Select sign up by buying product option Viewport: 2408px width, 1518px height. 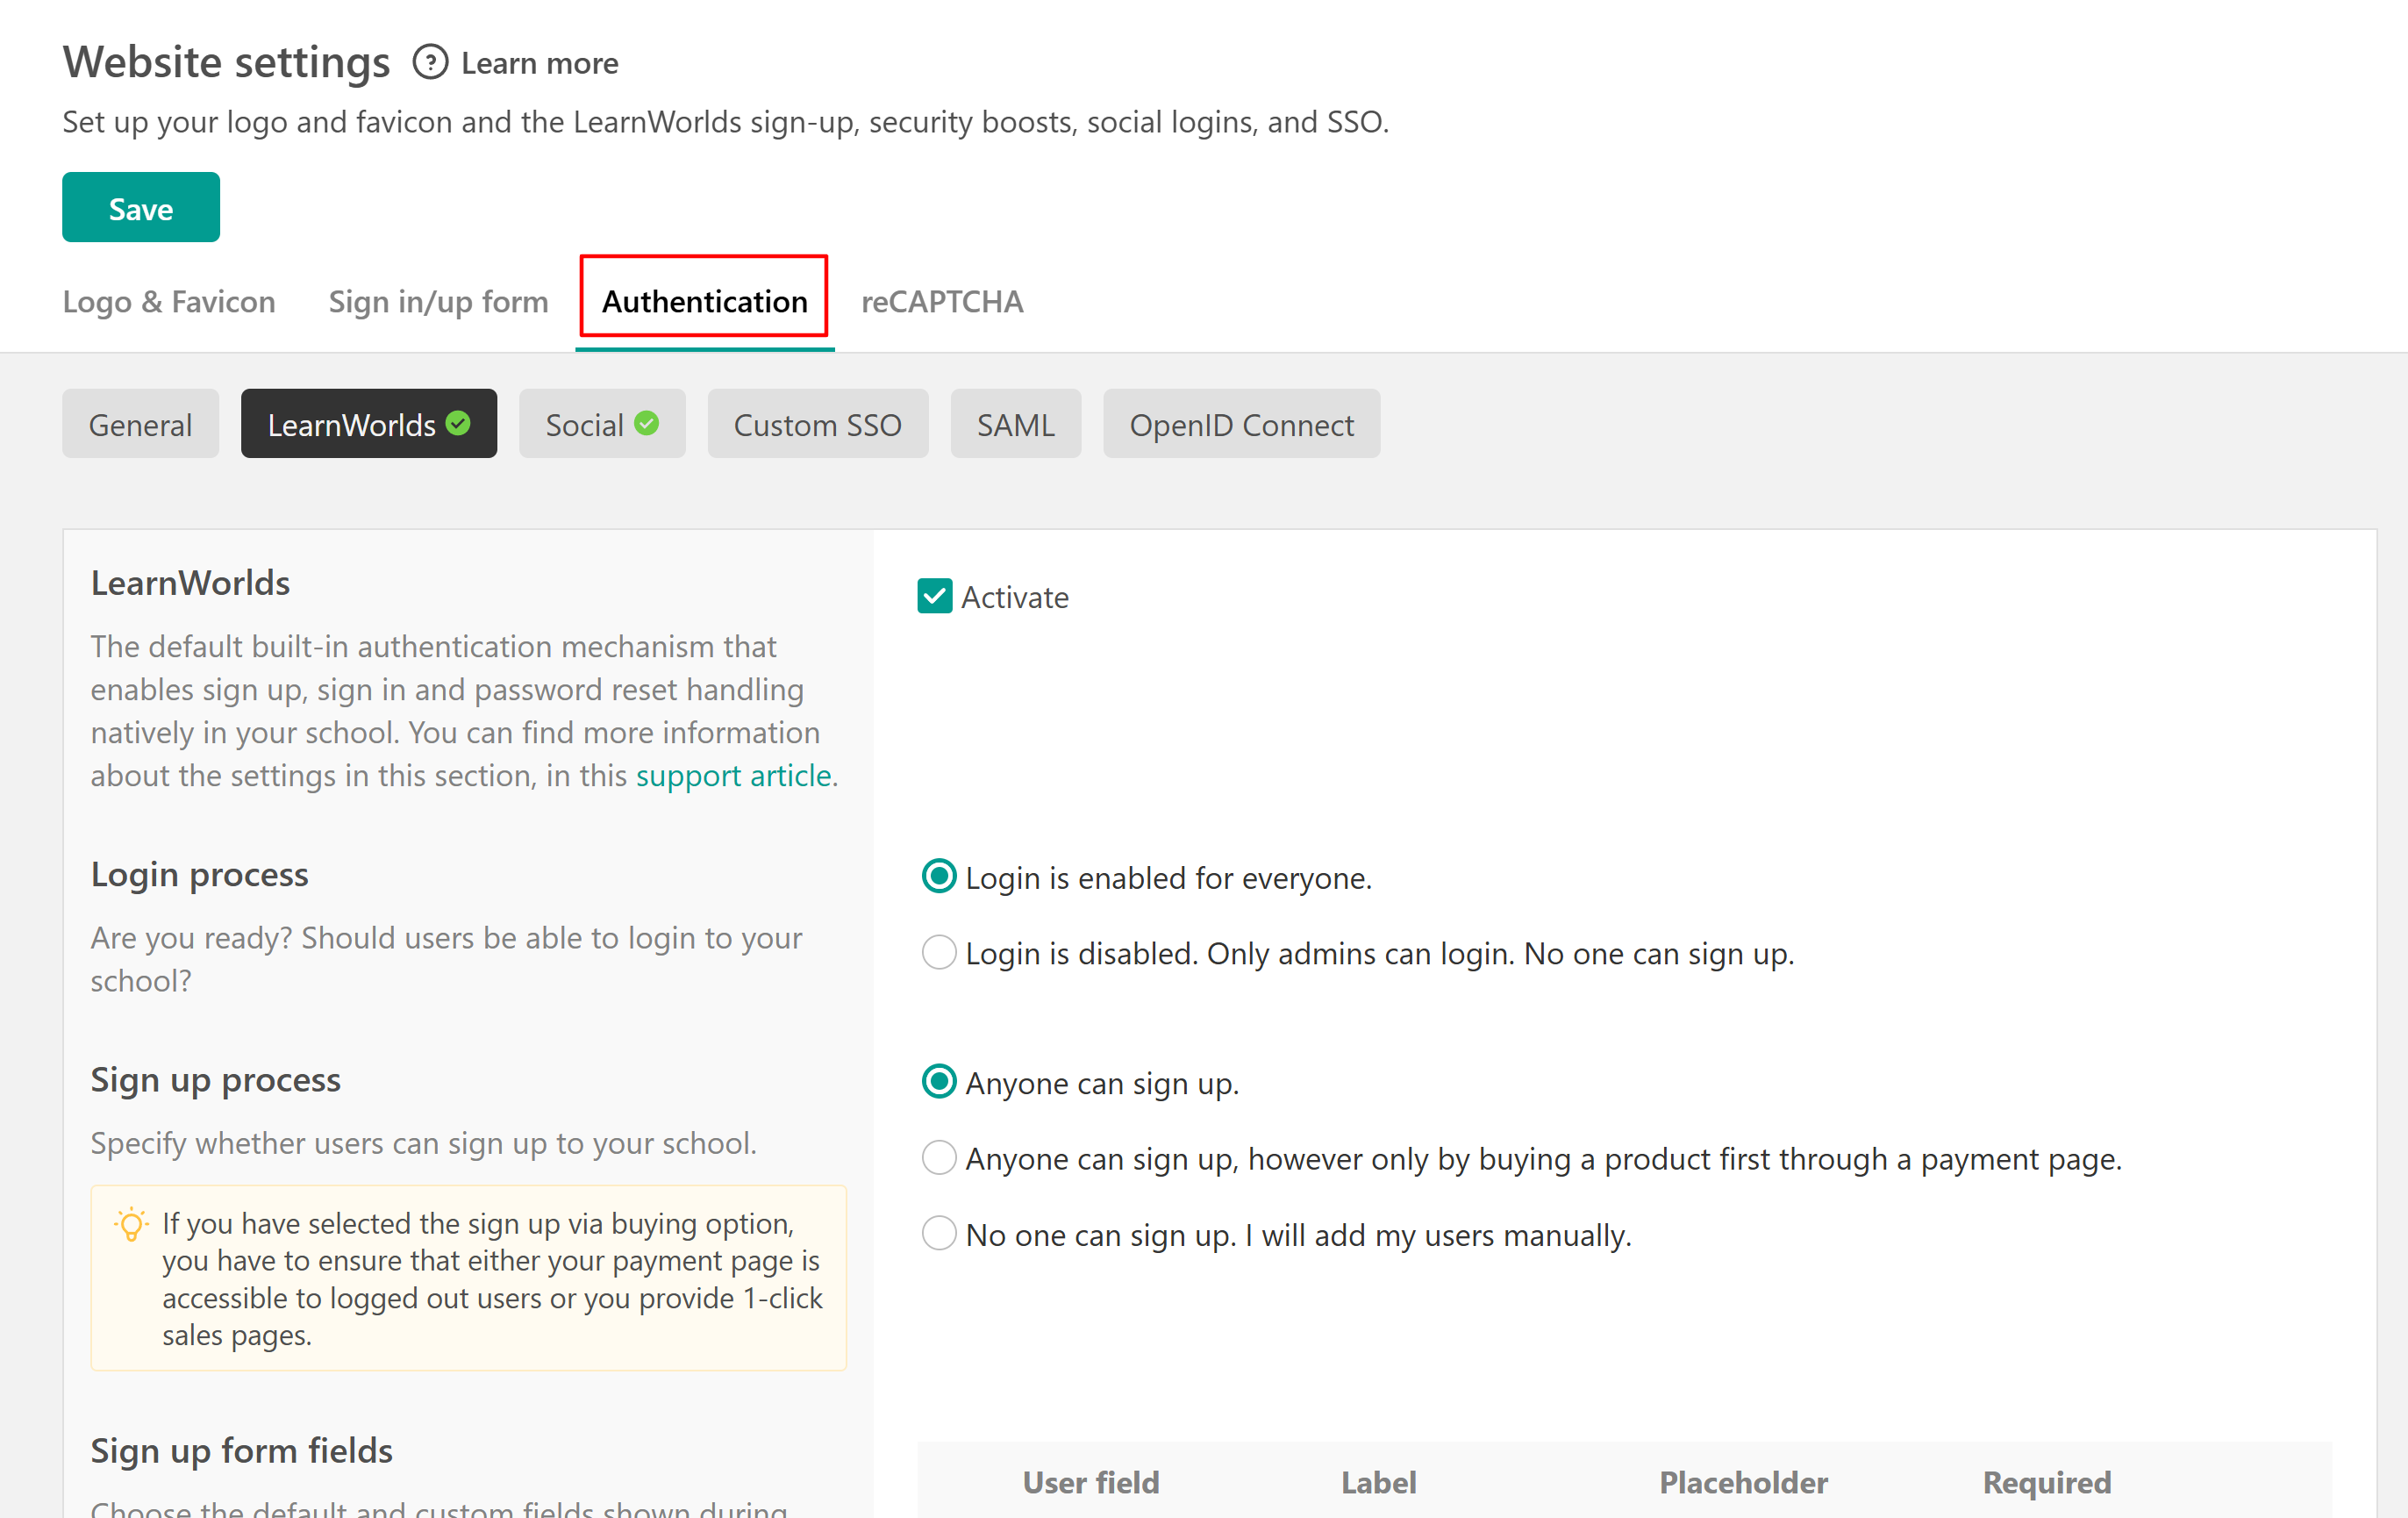click(938, 1158)
